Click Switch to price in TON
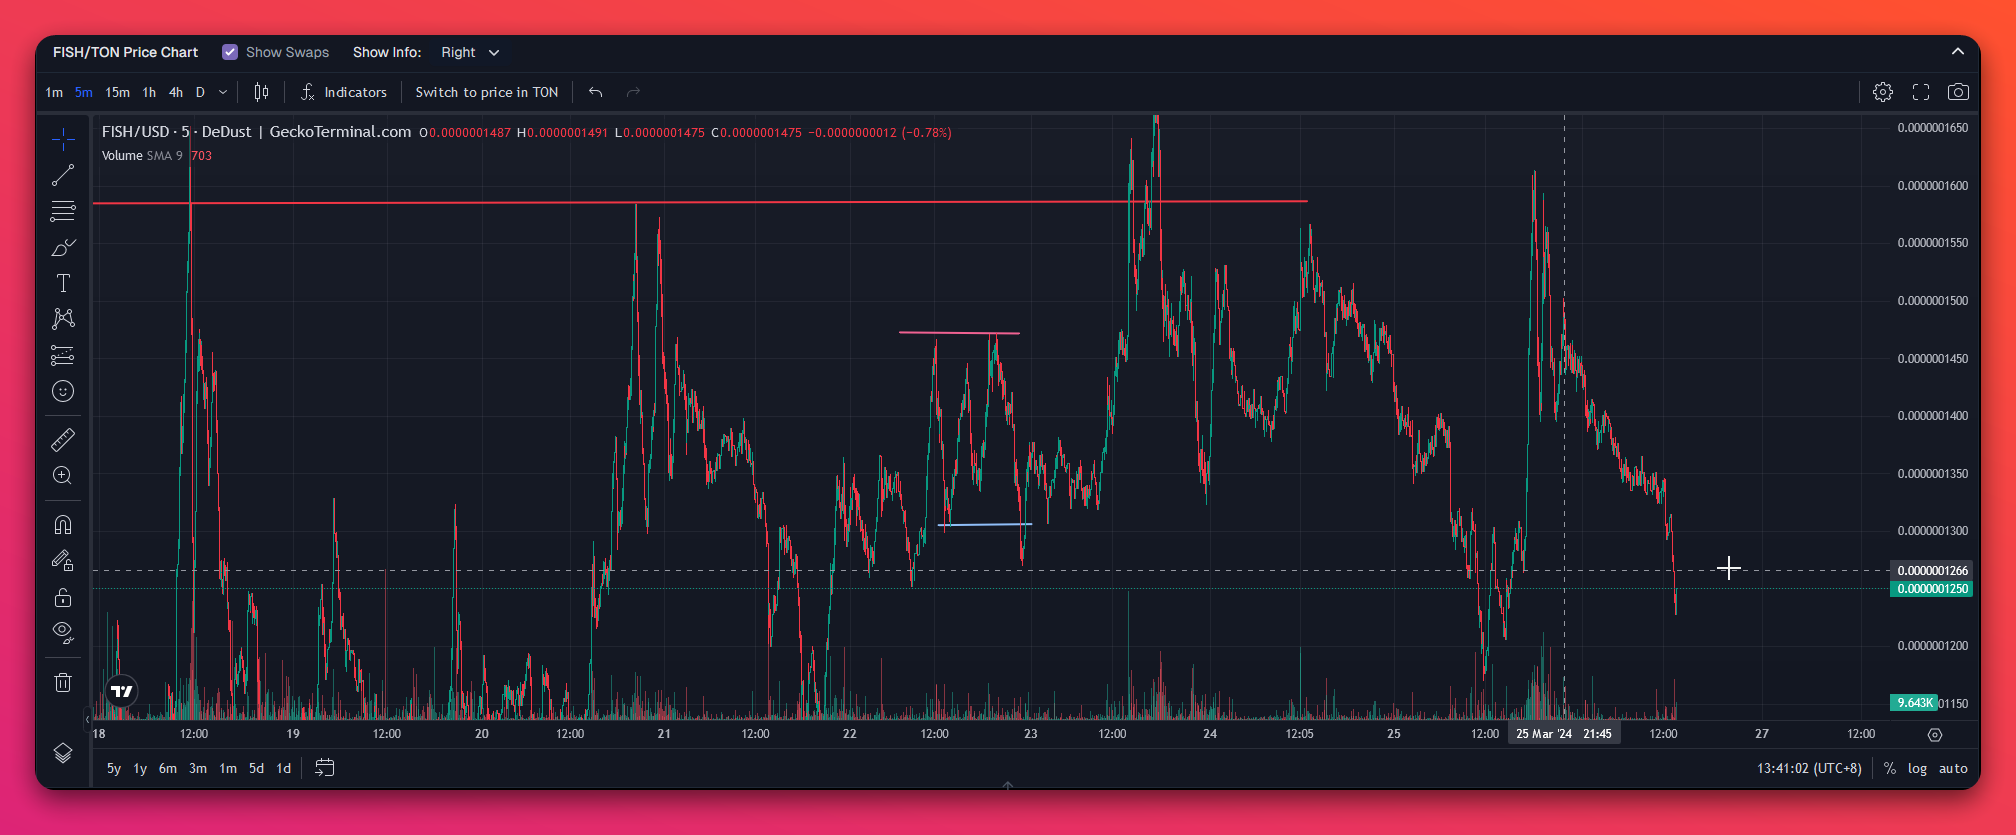The image size is (2016, 835). coord(487,92)
